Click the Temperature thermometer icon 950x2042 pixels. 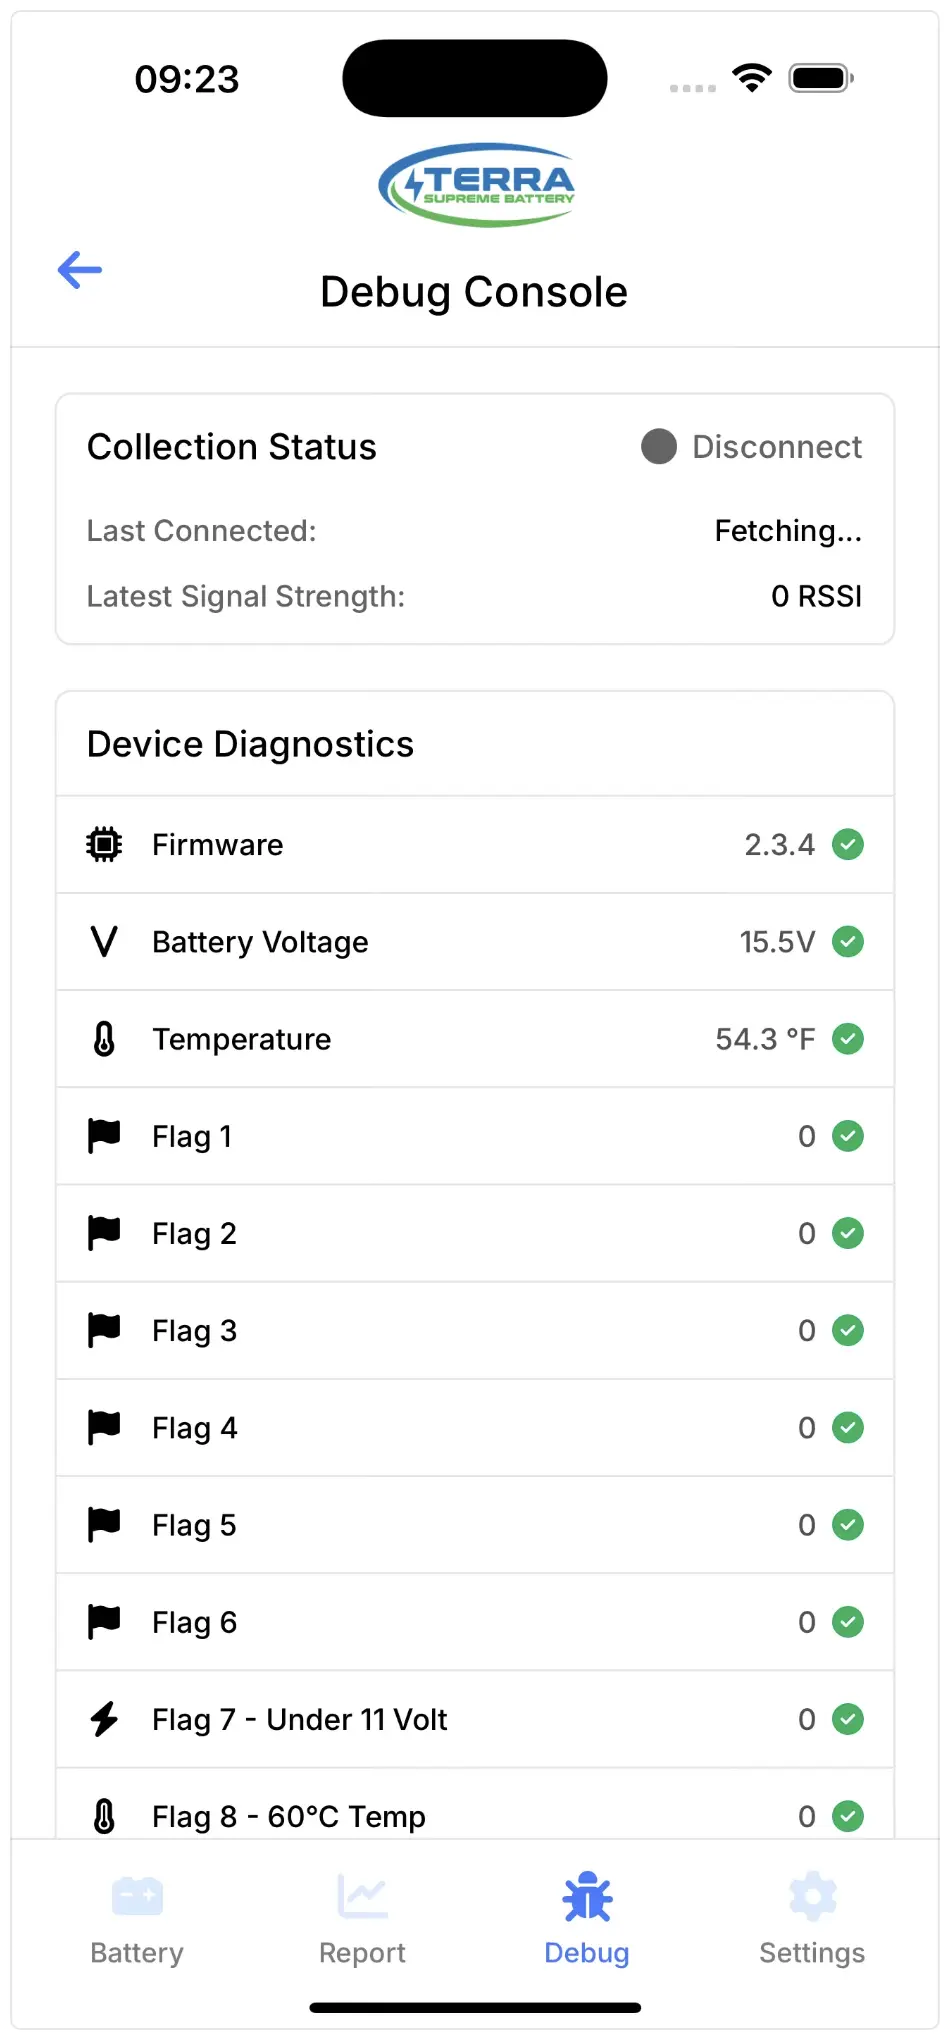coord(104,1039)
